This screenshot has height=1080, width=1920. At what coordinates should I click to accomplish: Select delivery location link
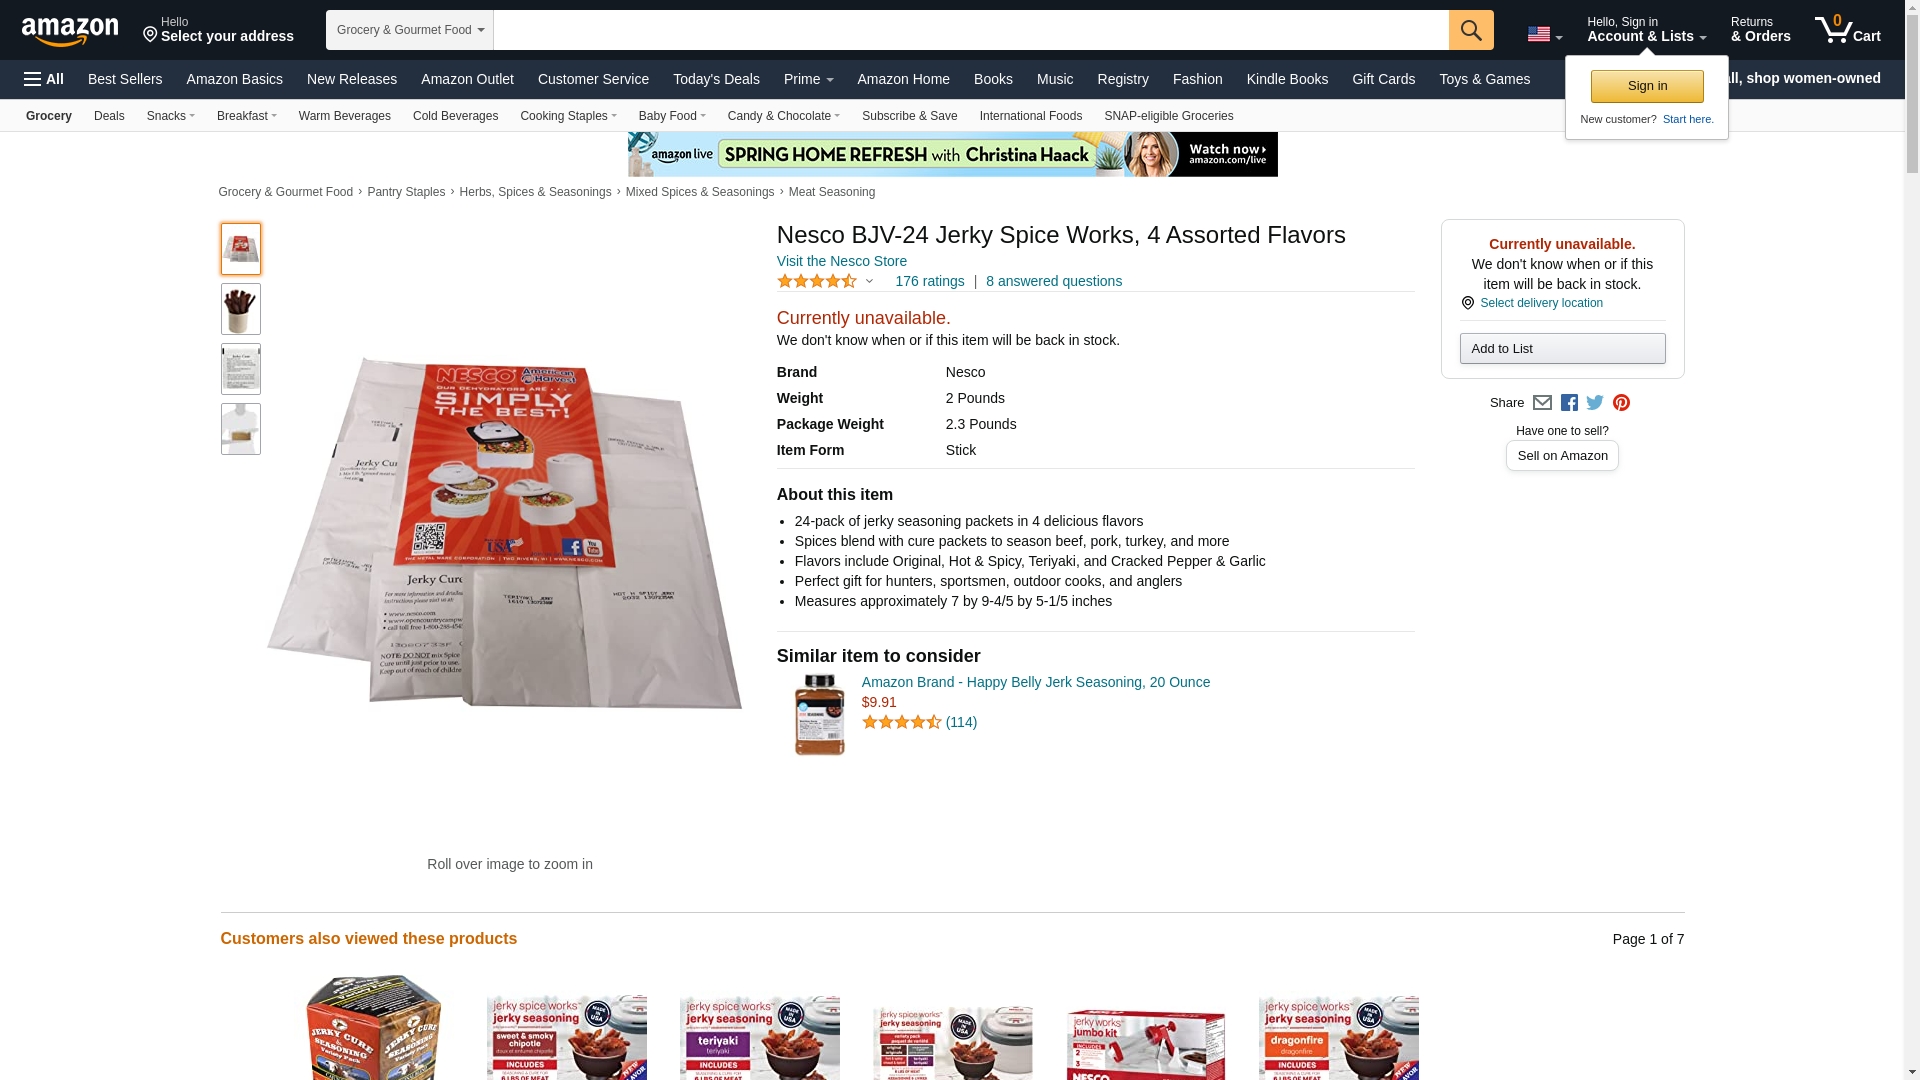click(1540, 303)
